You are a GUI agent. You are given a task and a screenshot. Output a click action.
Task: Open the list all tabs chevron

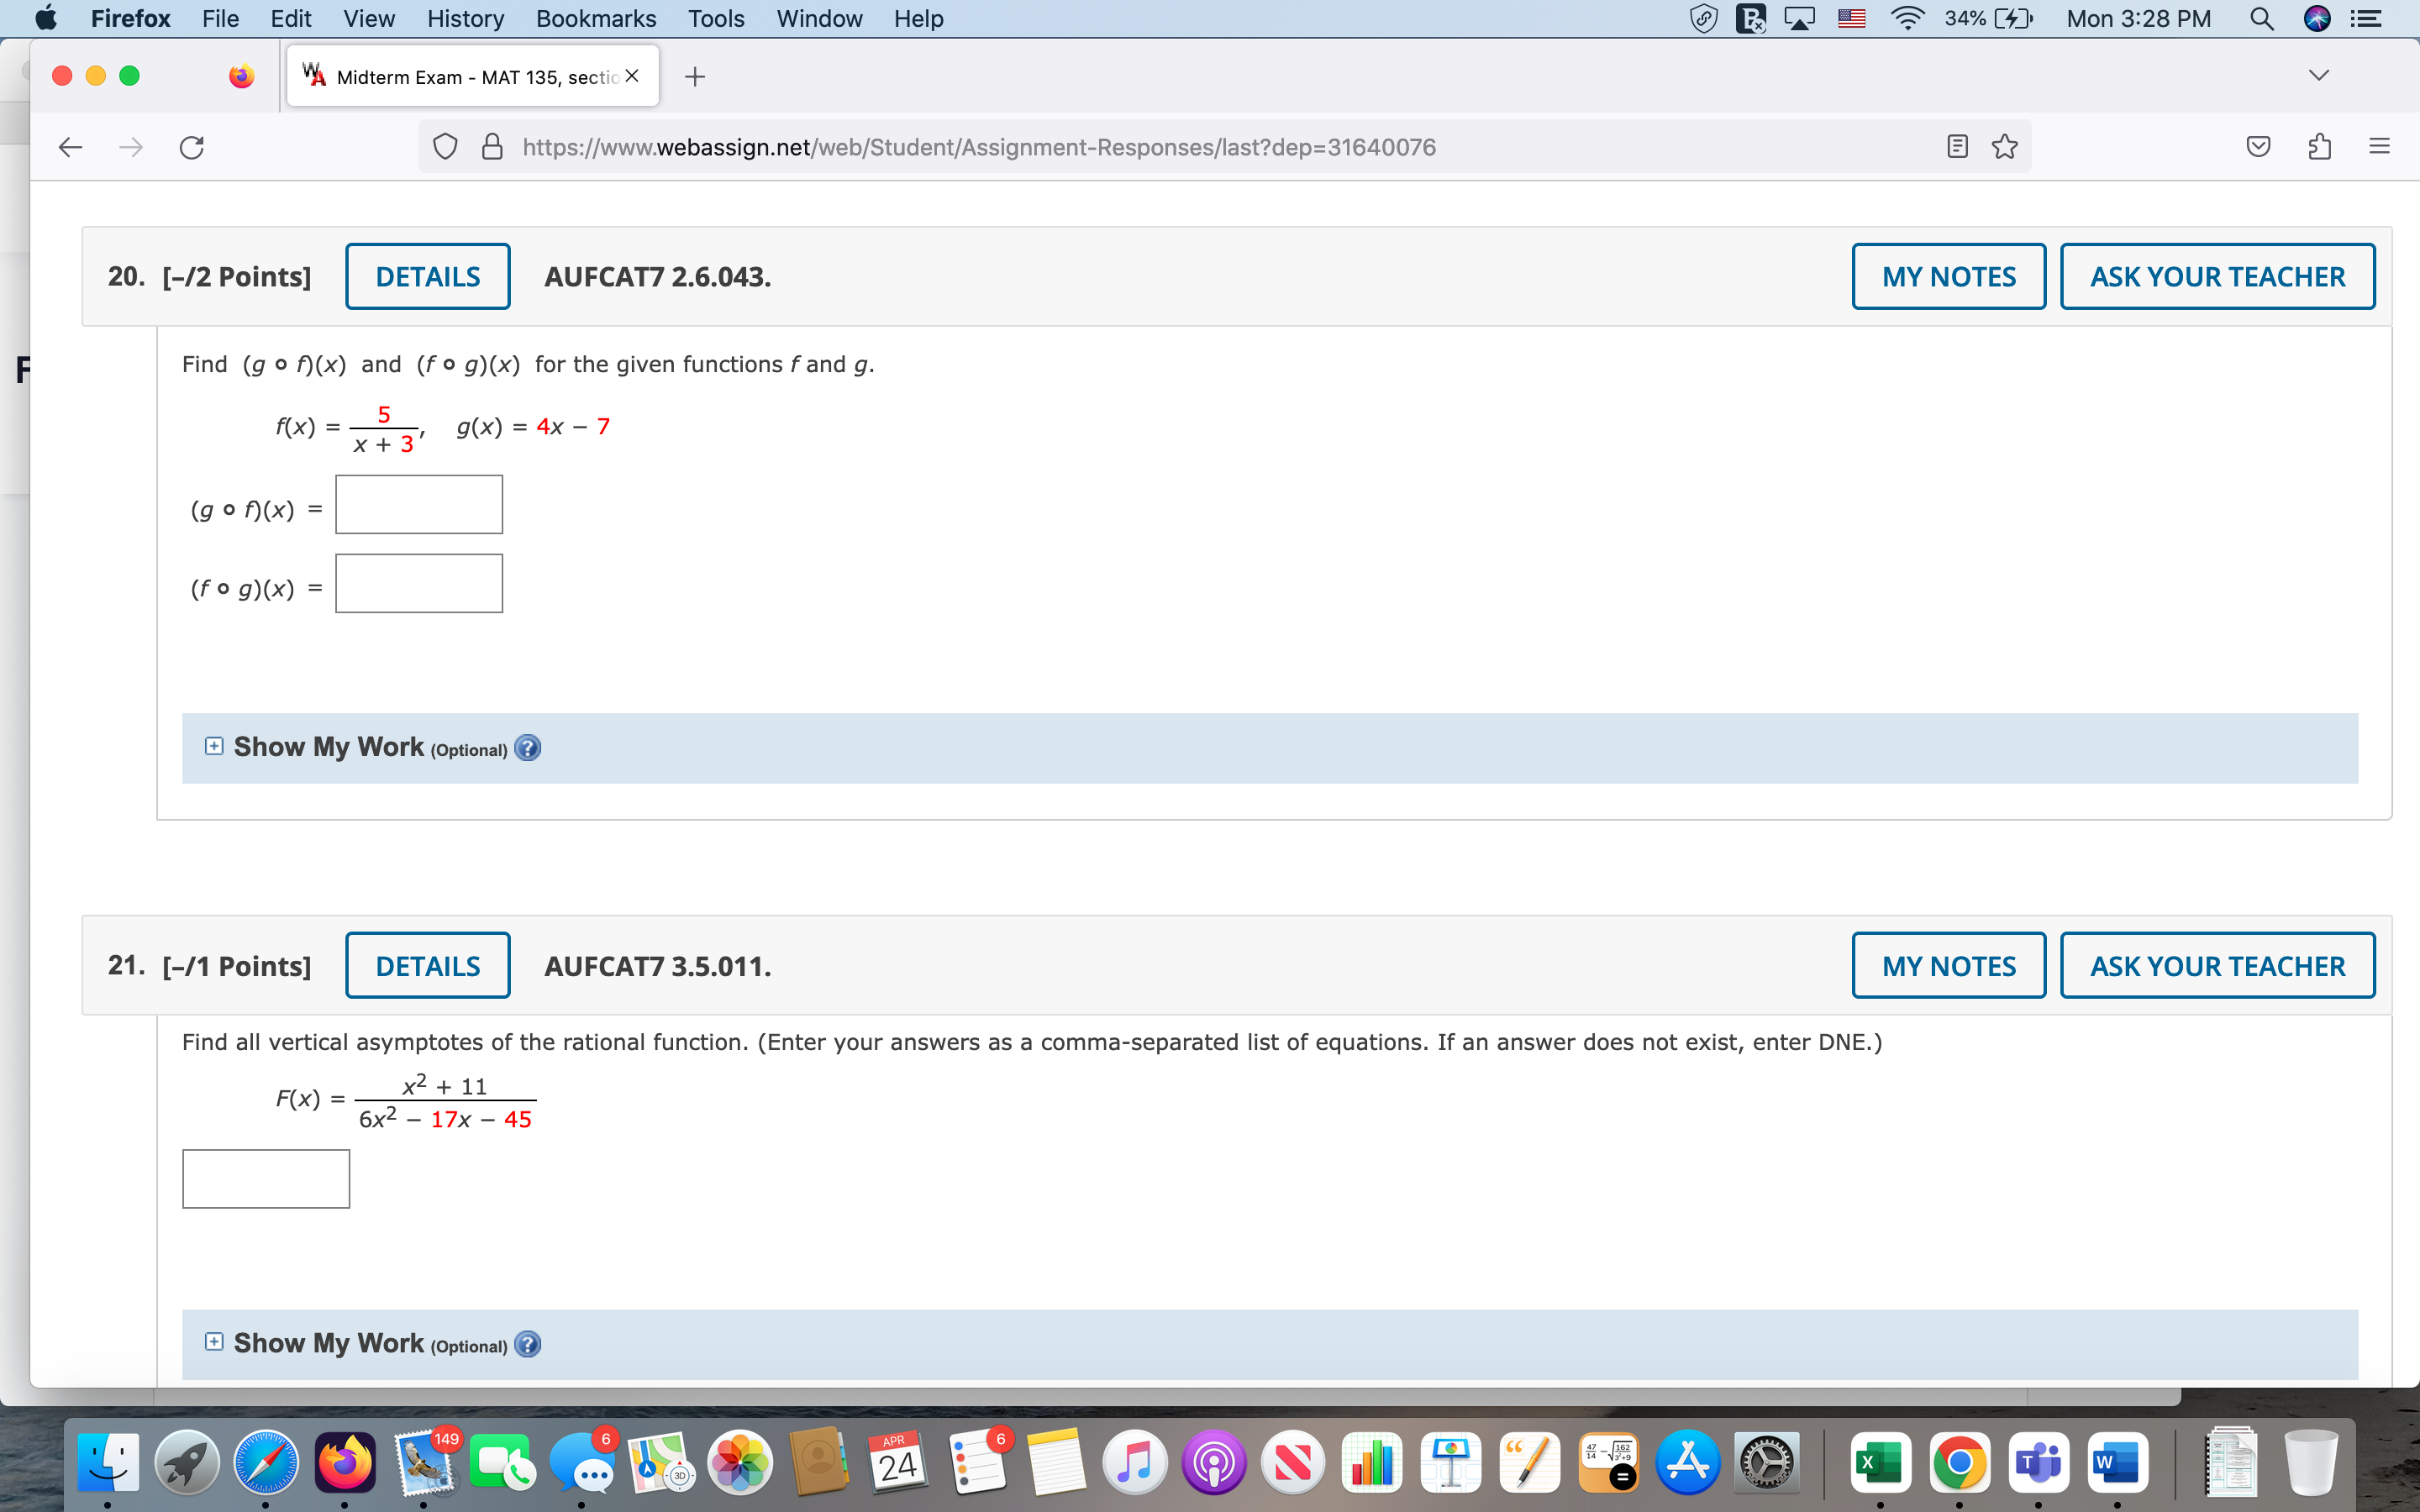pyautogui.click(x=2319, y=76)
